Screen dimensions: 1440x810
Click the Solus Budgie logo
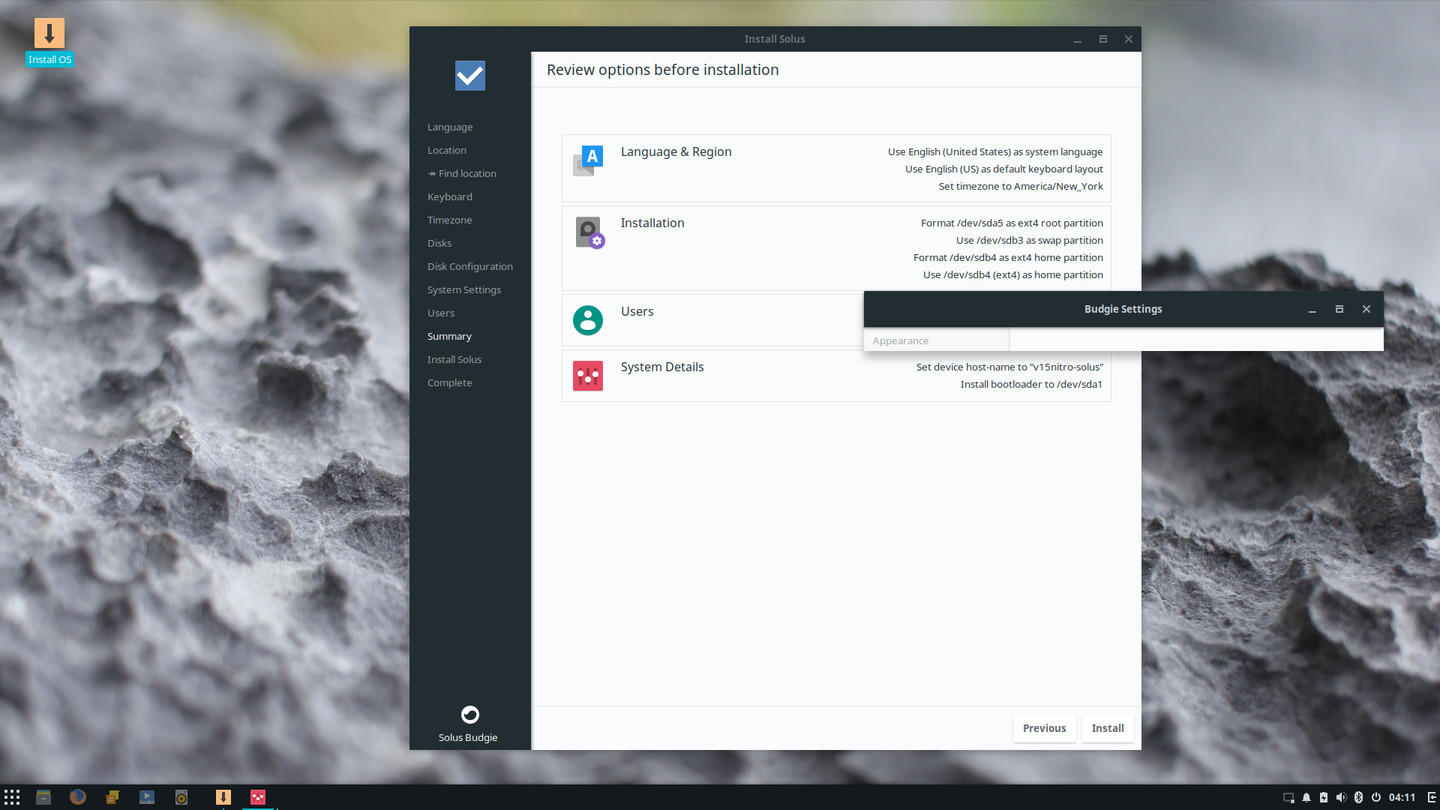coord(469,714)
